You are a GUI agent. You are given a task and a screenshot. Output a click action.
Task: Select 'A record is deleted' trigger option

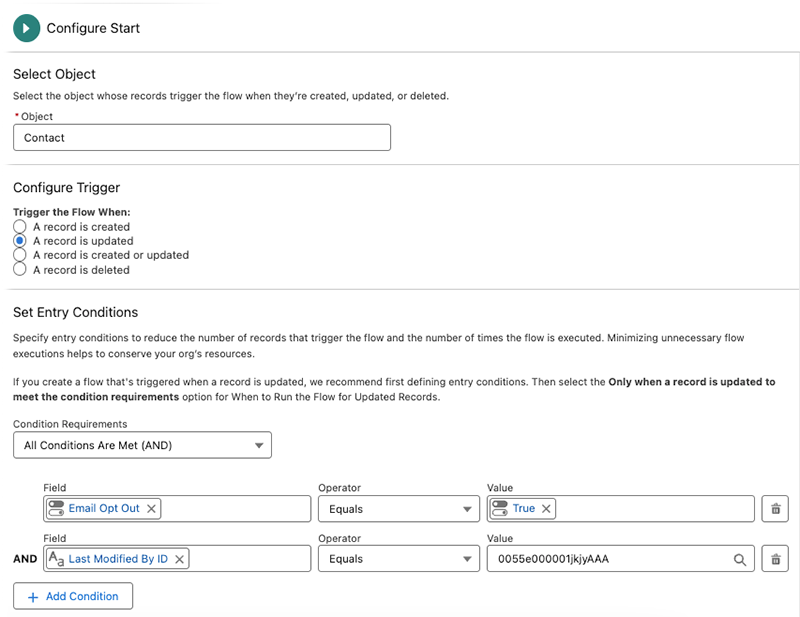click(x=20, y=270)
